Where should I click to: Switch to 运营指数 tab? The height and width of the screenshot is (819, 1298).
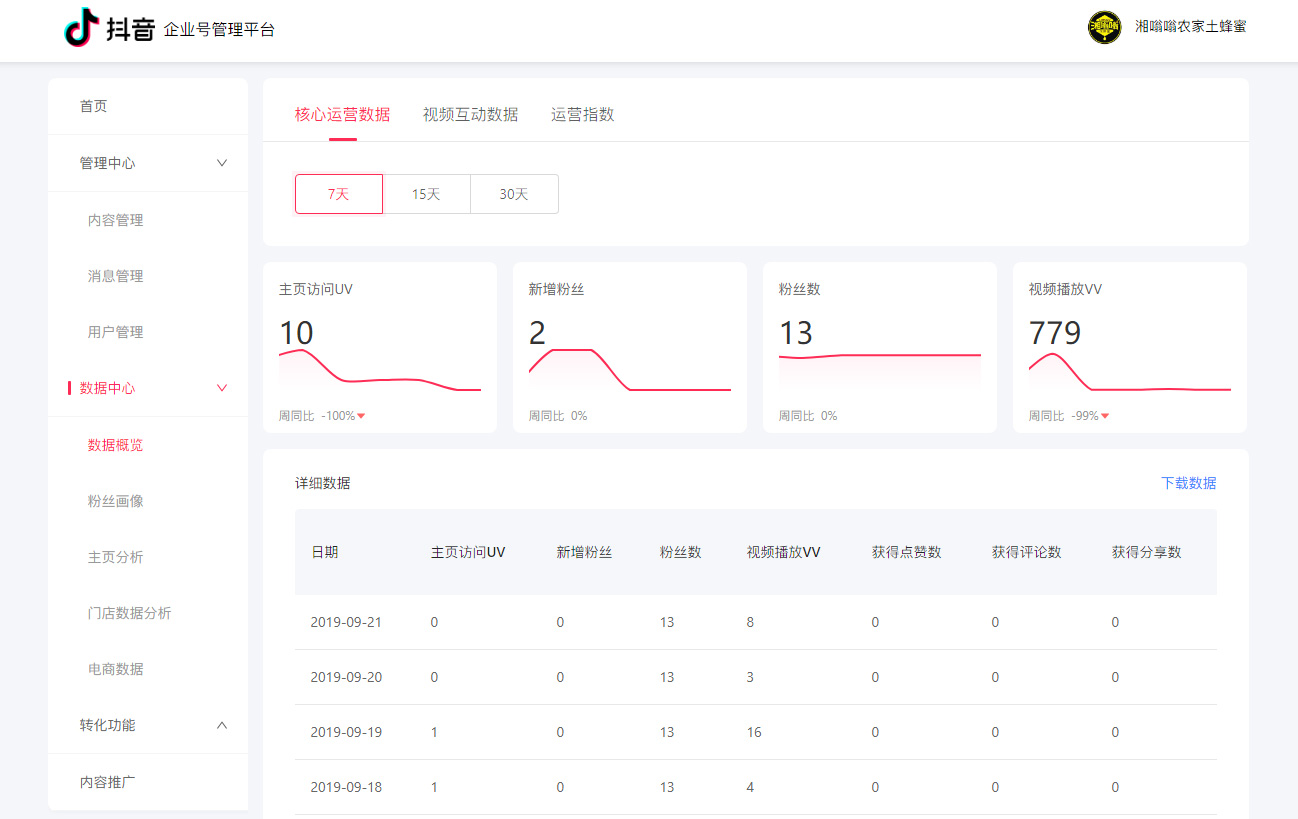tap(582, 114)
